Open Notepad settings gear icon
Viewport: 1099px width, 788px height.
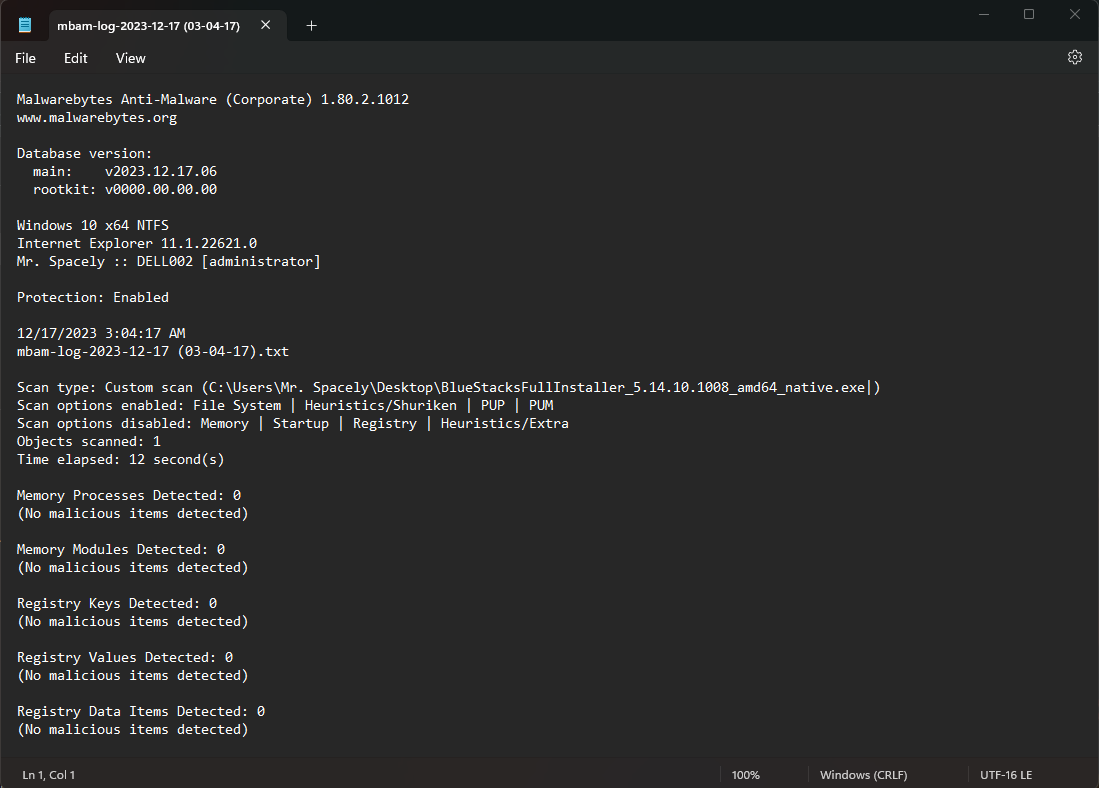[x=1074, y=57]
